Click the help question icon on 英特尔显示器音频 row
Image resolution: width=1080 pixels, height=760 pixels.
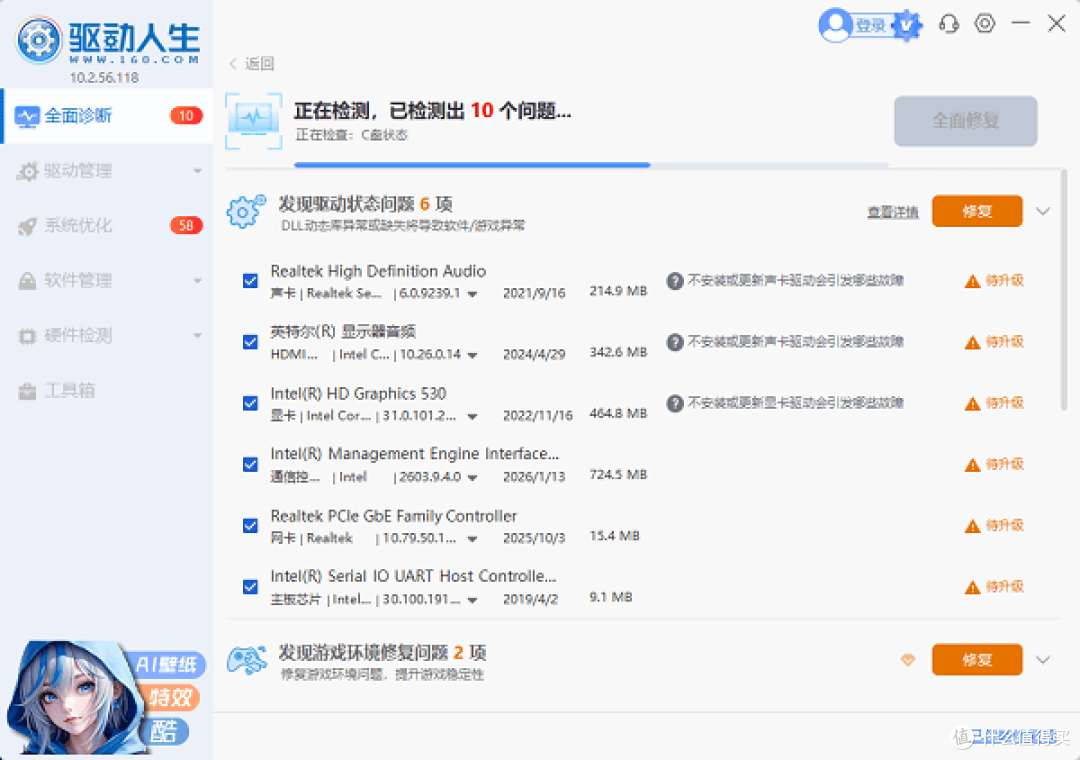675,342
